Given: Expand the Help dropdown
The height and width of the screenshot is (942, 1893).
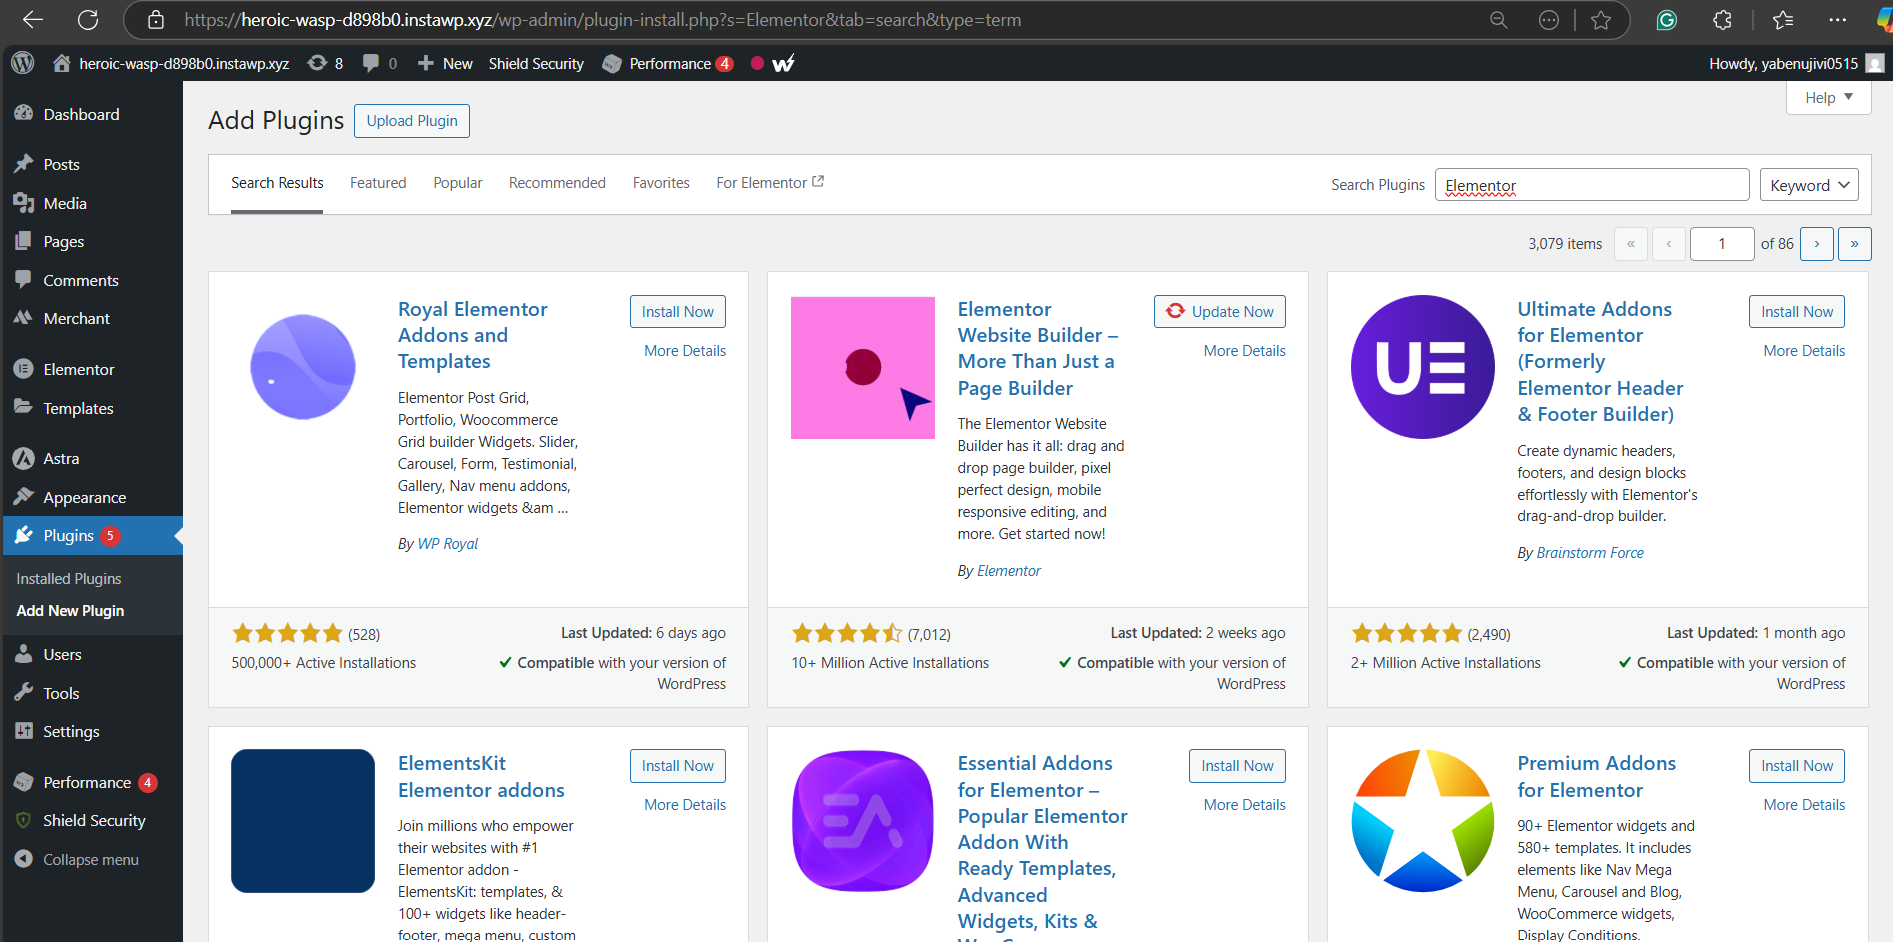Looking at the screenshot, I should pos(1828,97).
